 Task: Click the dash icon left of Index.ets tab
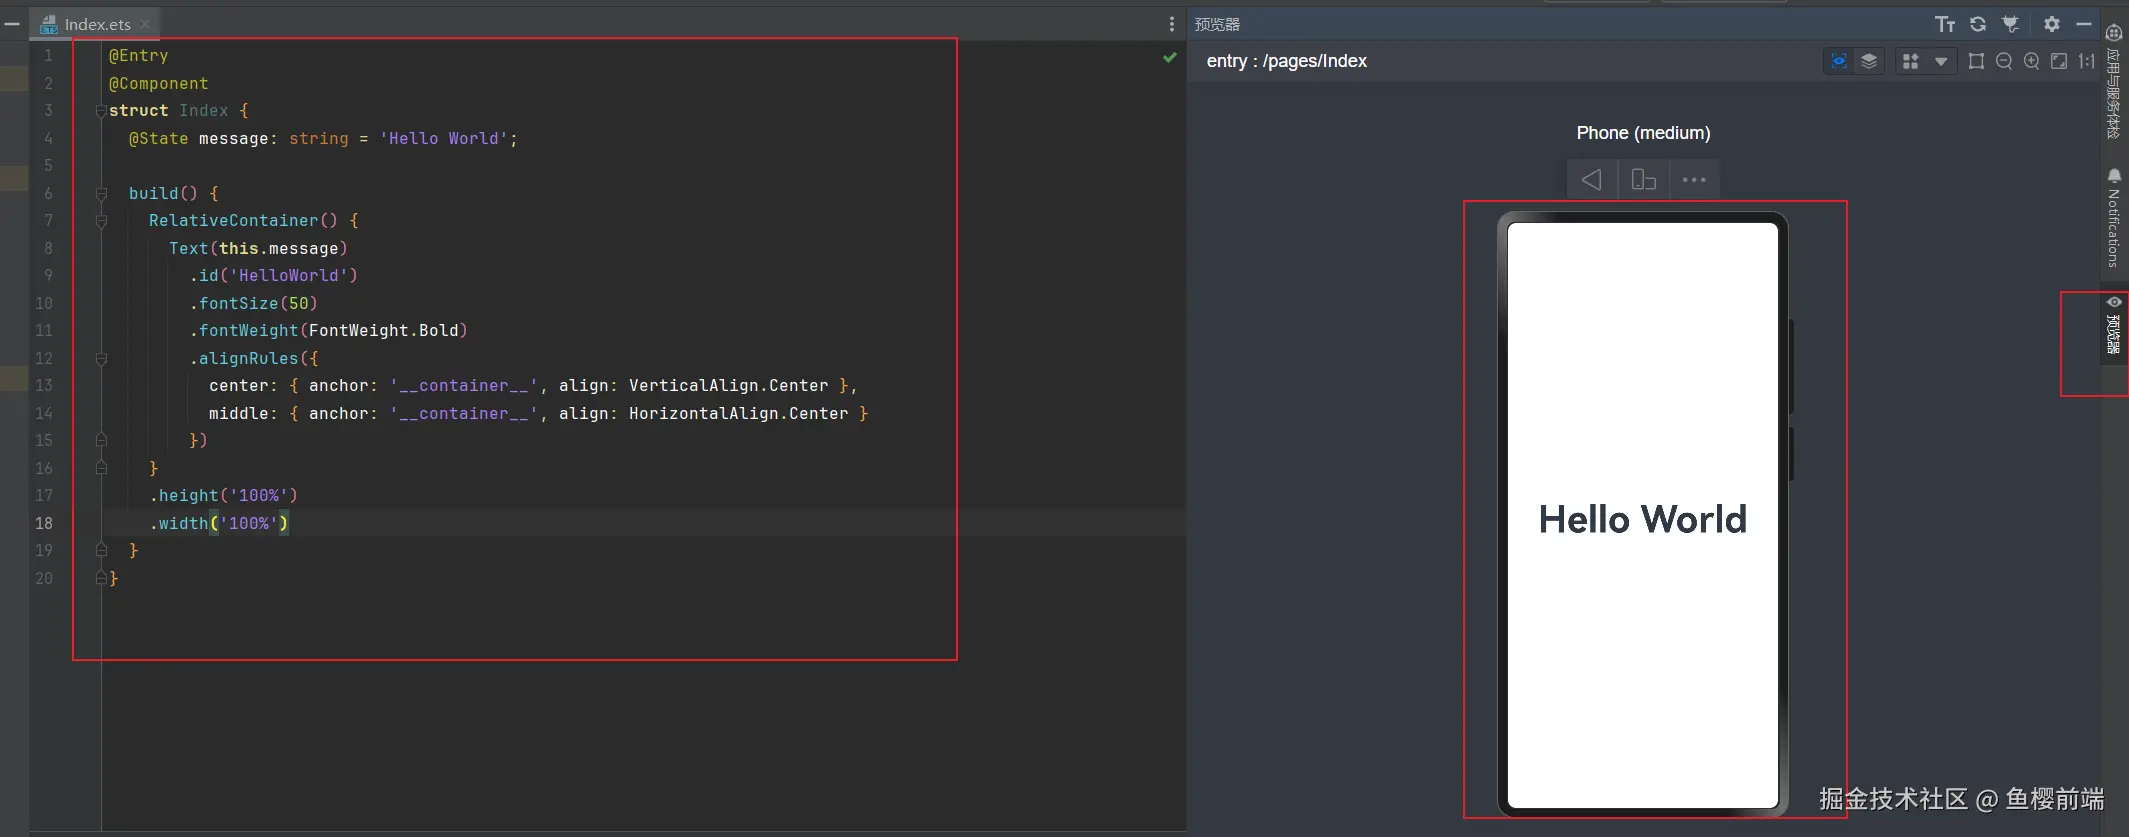(12, 24)
